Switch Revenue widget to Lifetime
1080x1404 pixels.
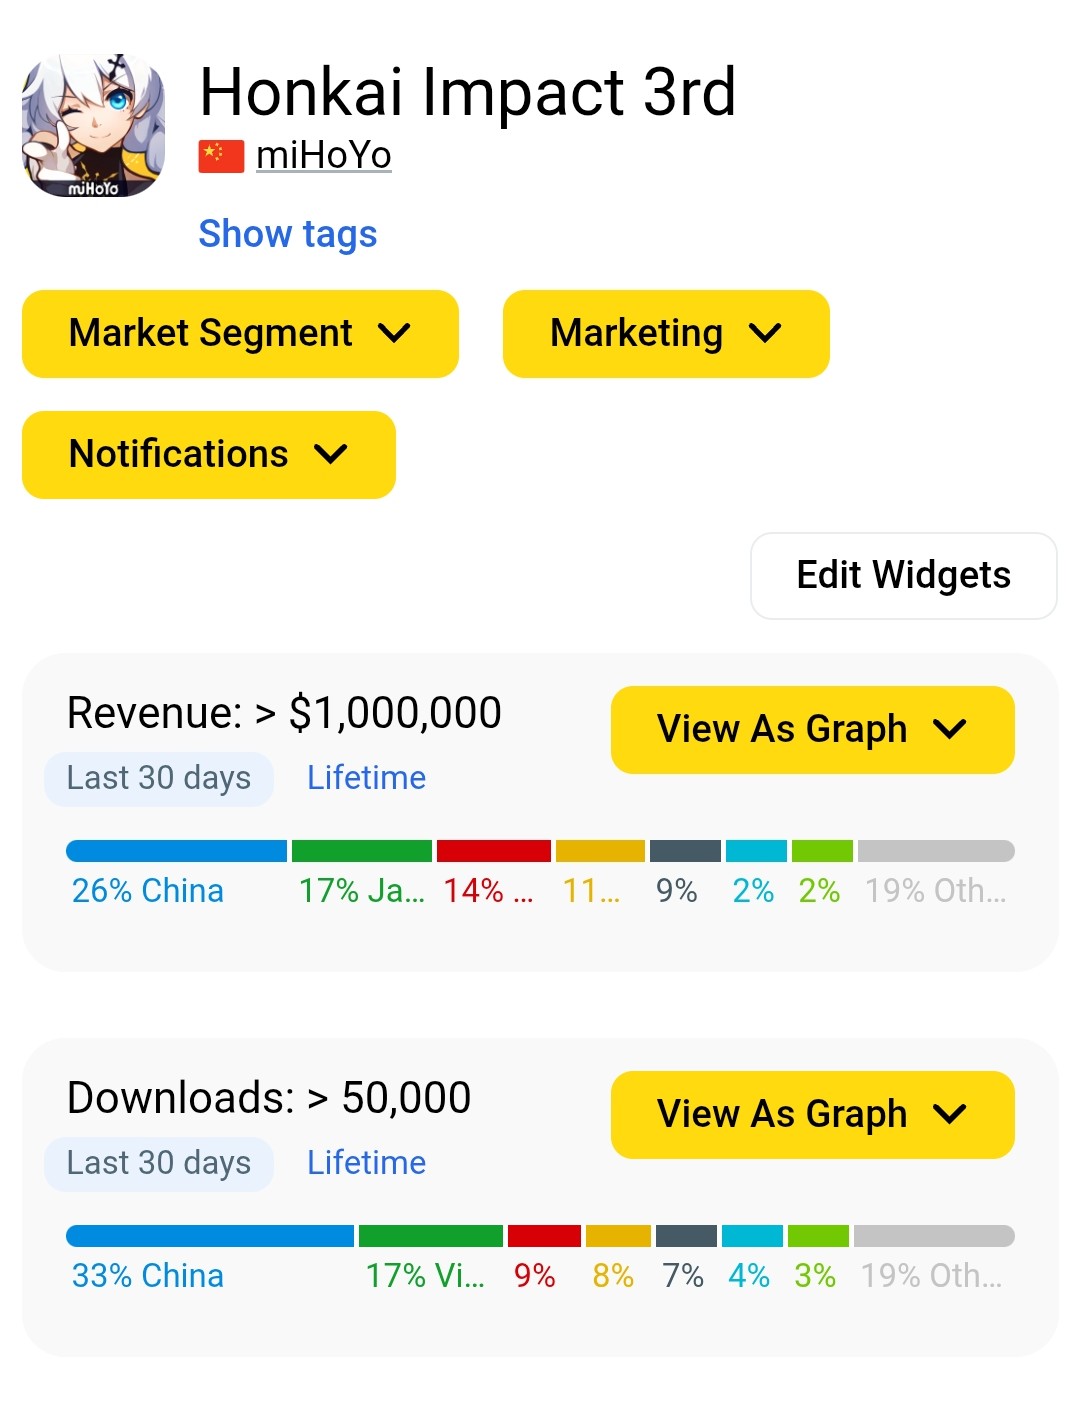[366, 778]
